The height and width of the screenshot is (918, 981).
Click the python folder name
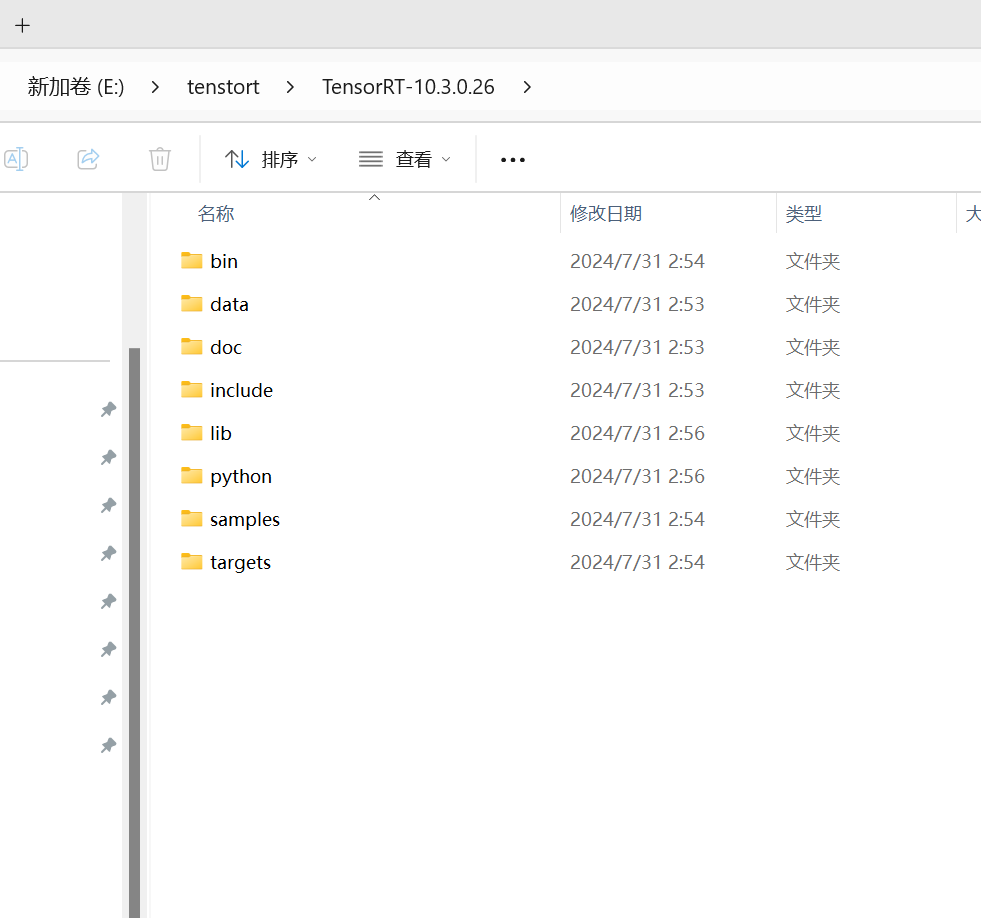click(241, 477)
